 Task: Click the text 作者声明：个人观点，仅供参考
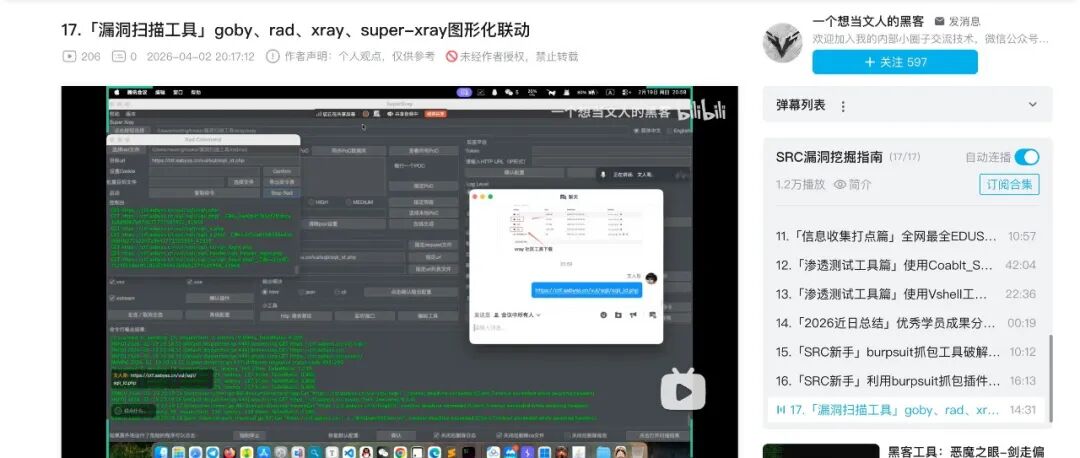(x=360, y=56)
